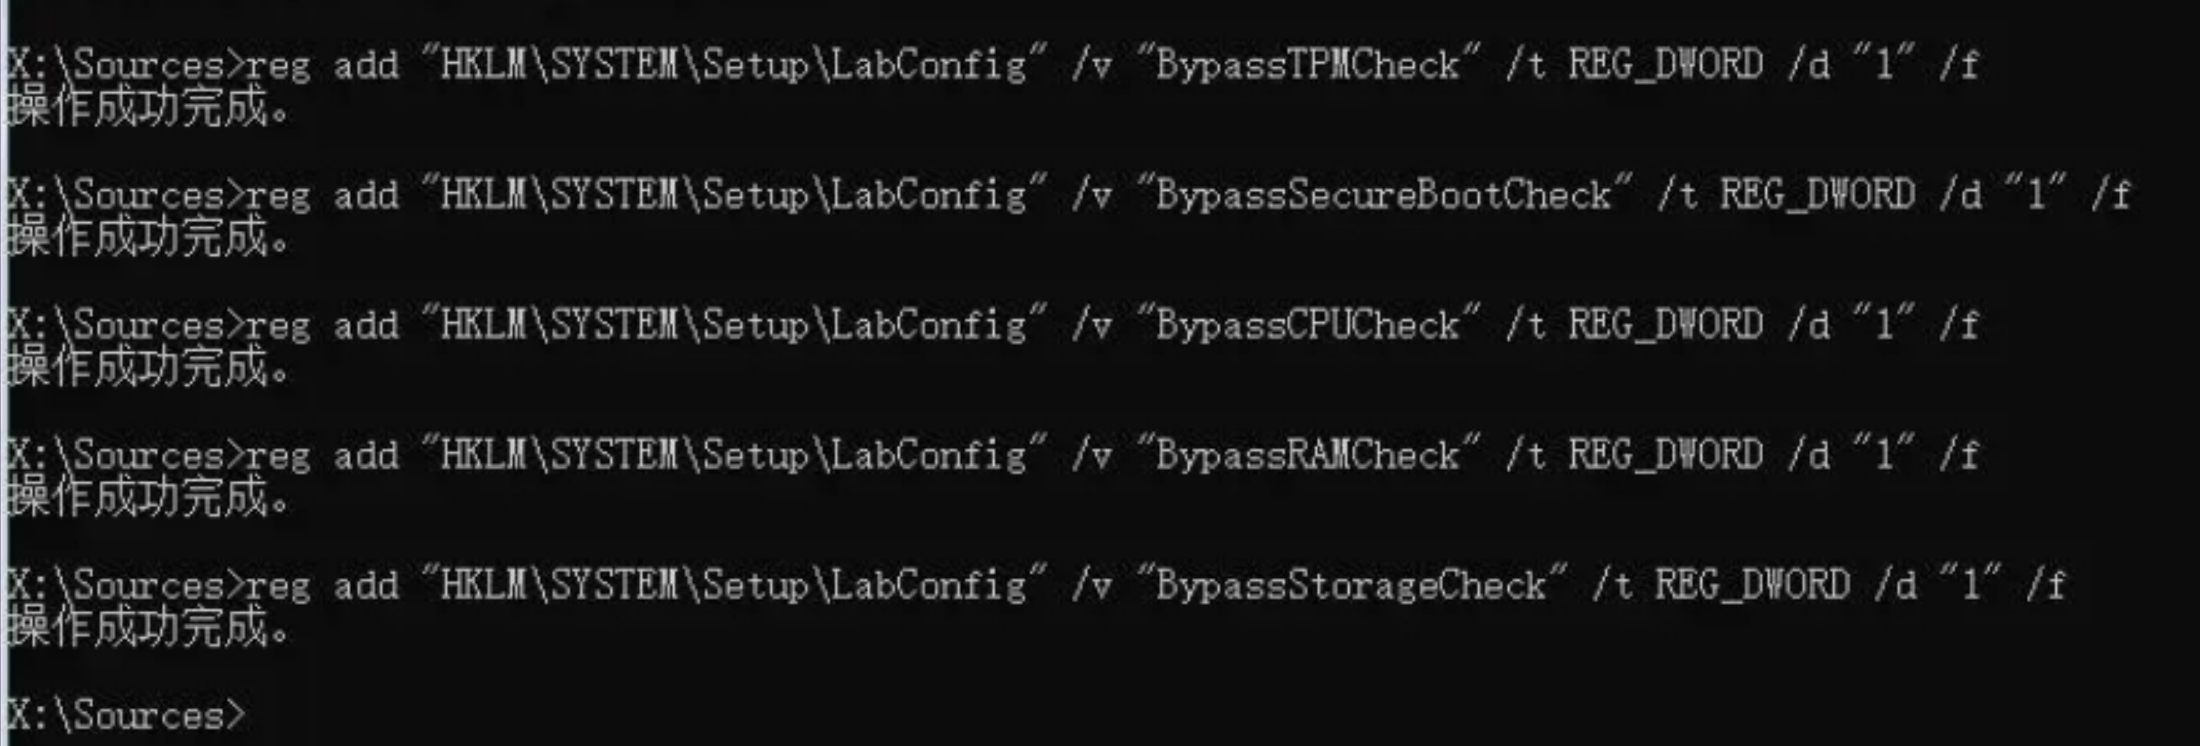
Task: Click the BypassStorageCheck value name text
Action: point(1351,585)
